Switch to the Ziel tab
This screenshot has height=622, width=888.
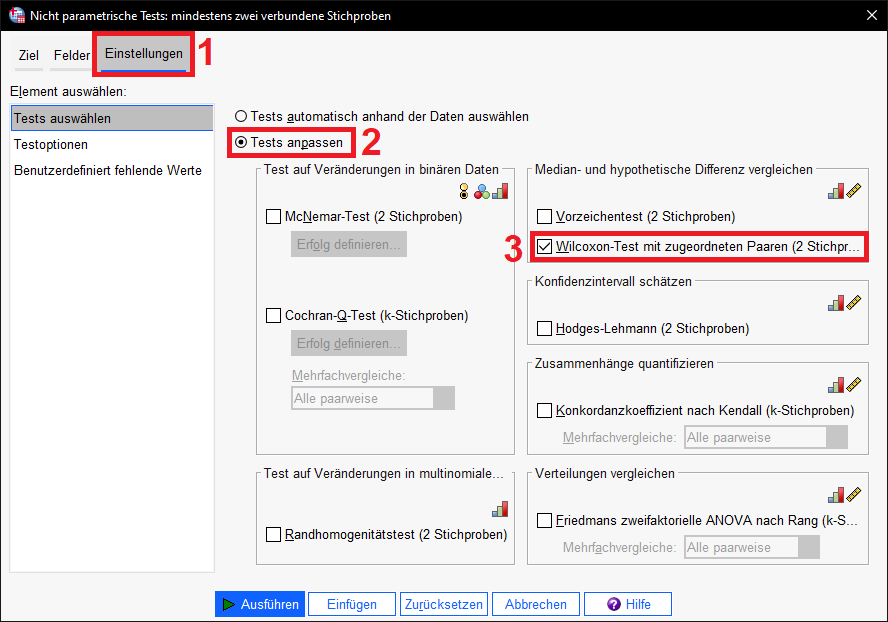[28, 56]
